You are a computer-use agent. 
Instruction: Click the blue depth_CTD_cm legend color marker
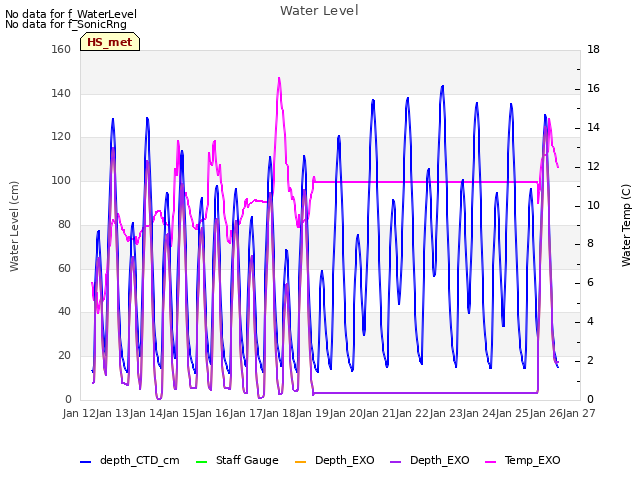(85, 462)
